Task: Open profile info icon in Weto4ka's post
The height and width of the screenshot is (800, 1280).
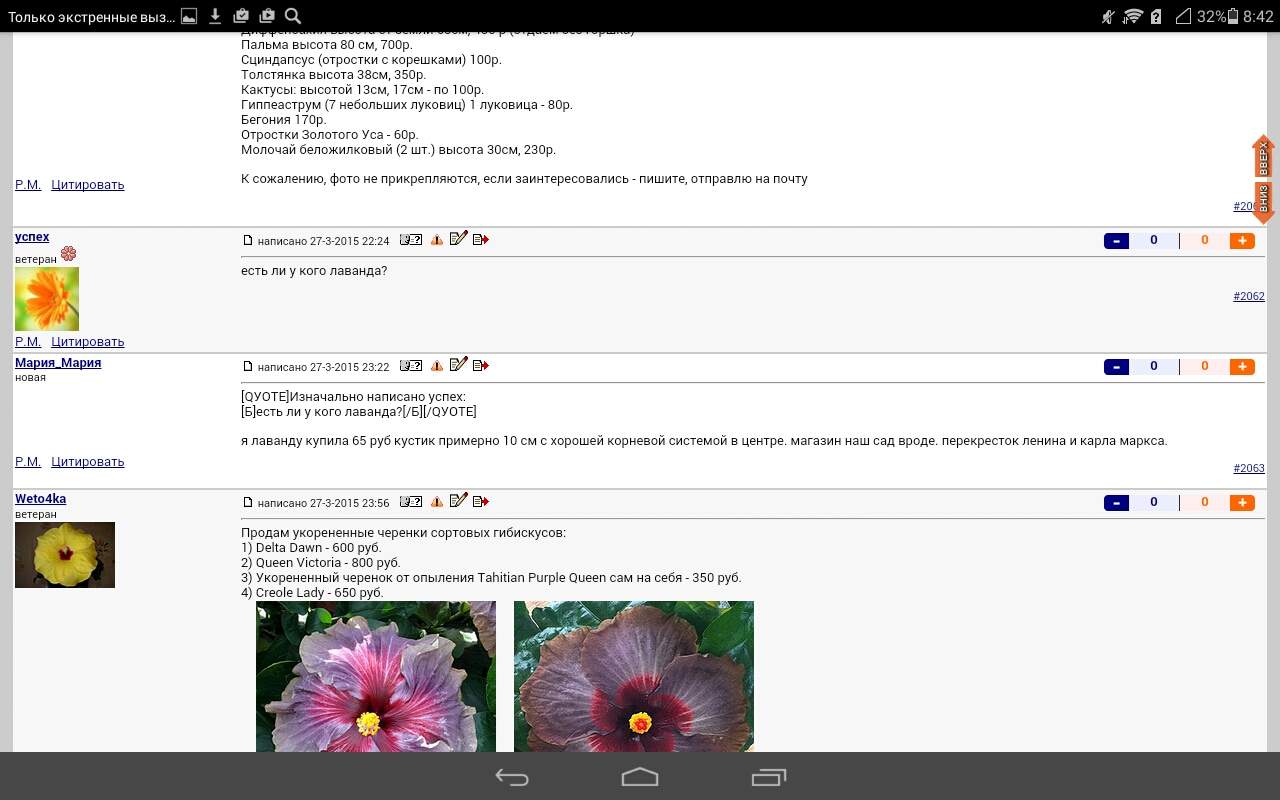Action: 410,502
